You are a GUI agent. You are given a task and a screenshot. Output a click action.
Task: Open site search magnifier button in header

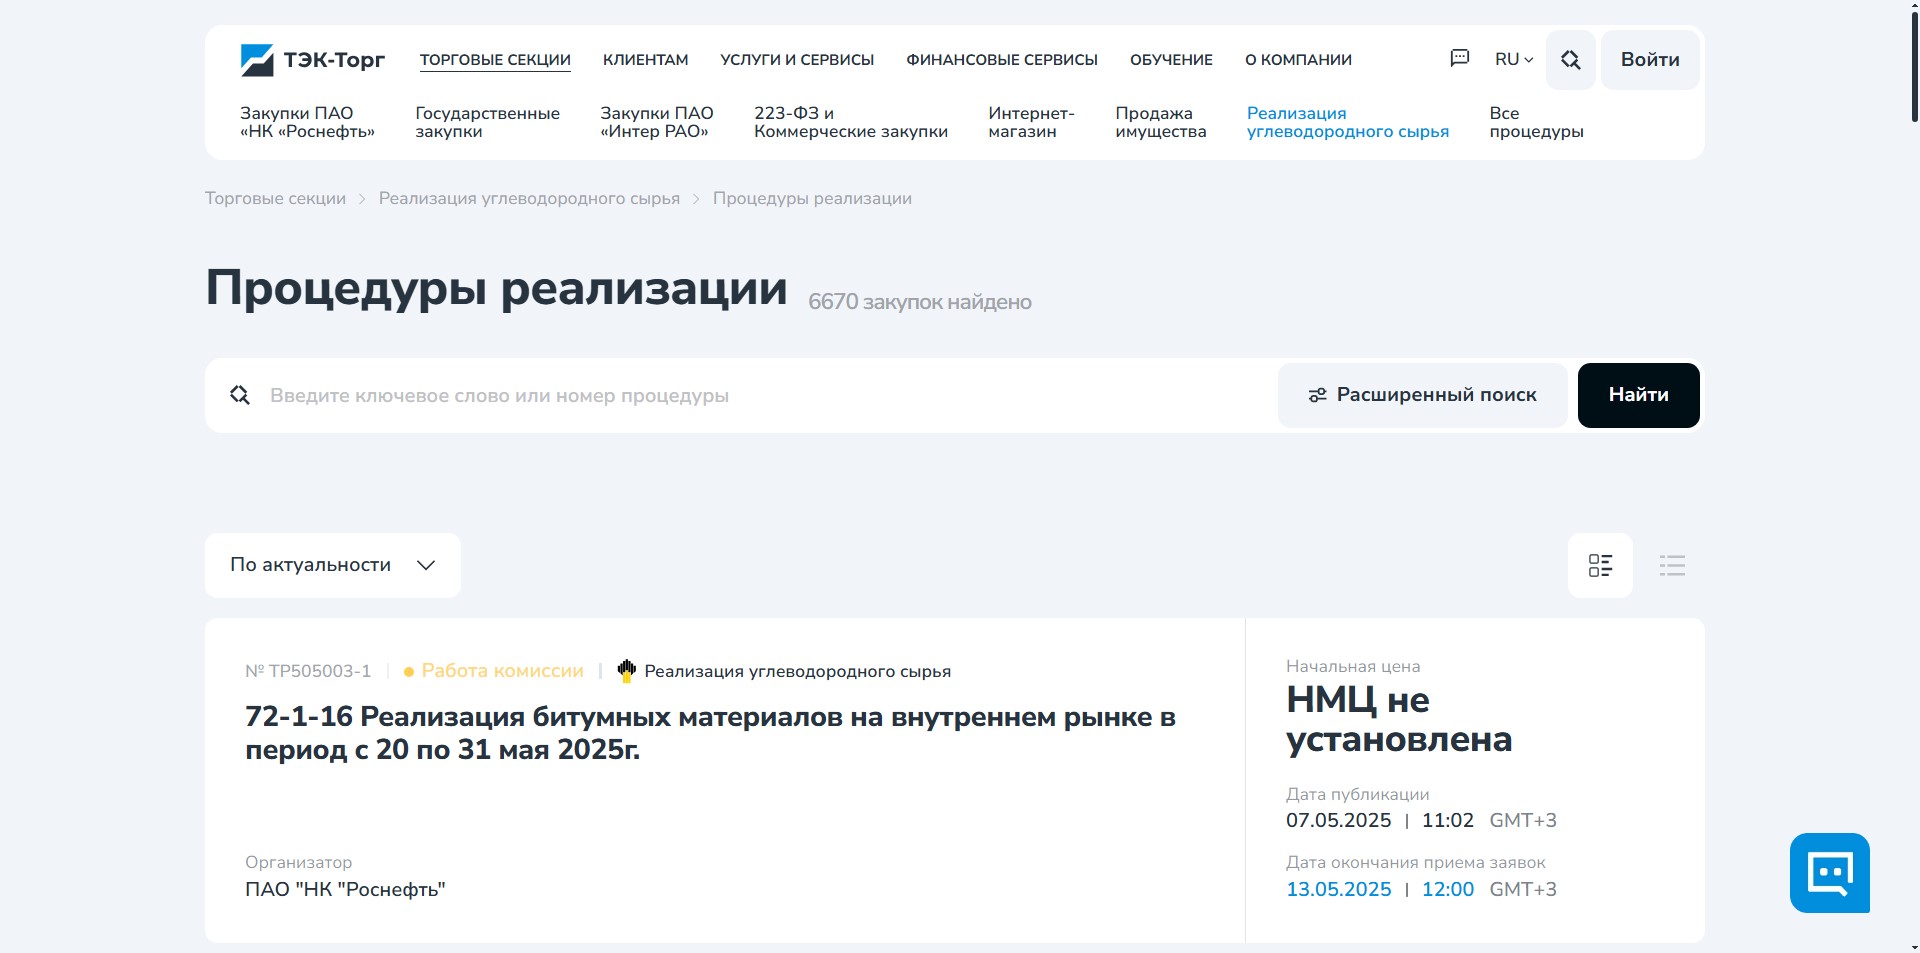pos(1571,60)
